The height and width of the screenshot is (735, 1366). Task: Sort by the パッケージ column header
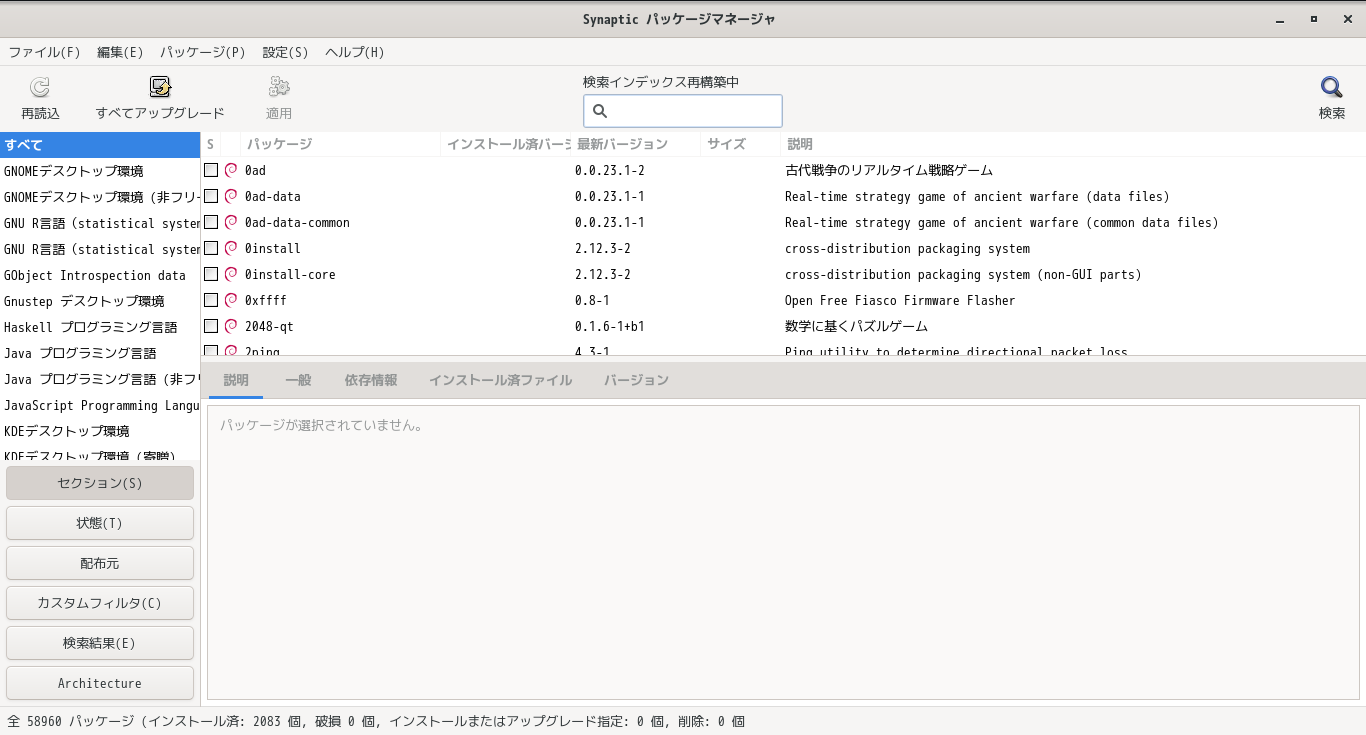pos(340,144)
